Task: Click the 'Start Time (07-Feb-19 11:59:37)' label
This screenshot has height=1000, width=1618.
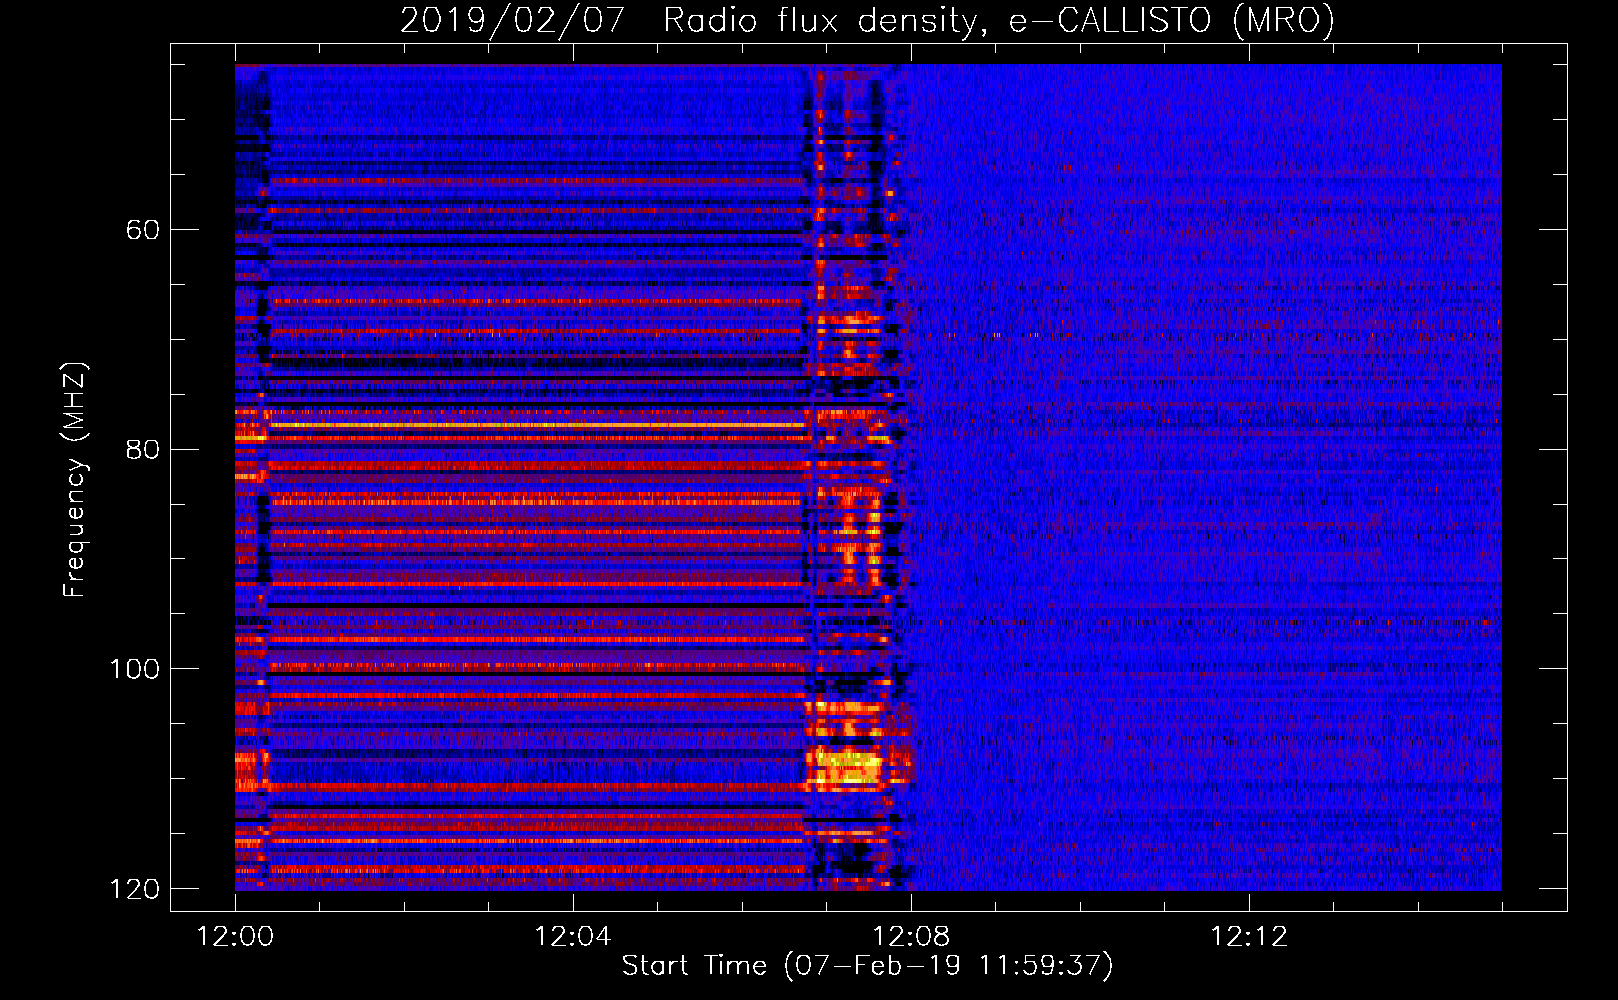Action: point(867,965)
